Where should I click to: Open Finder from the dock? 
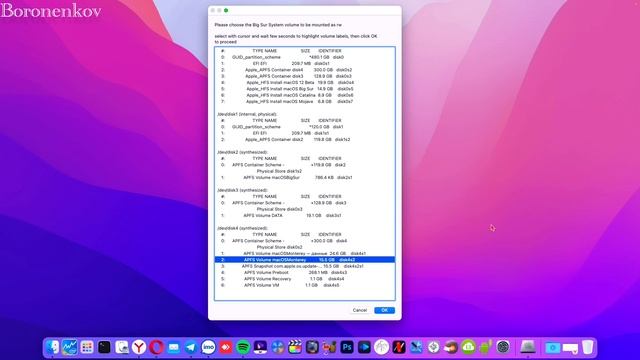point(52,347)
